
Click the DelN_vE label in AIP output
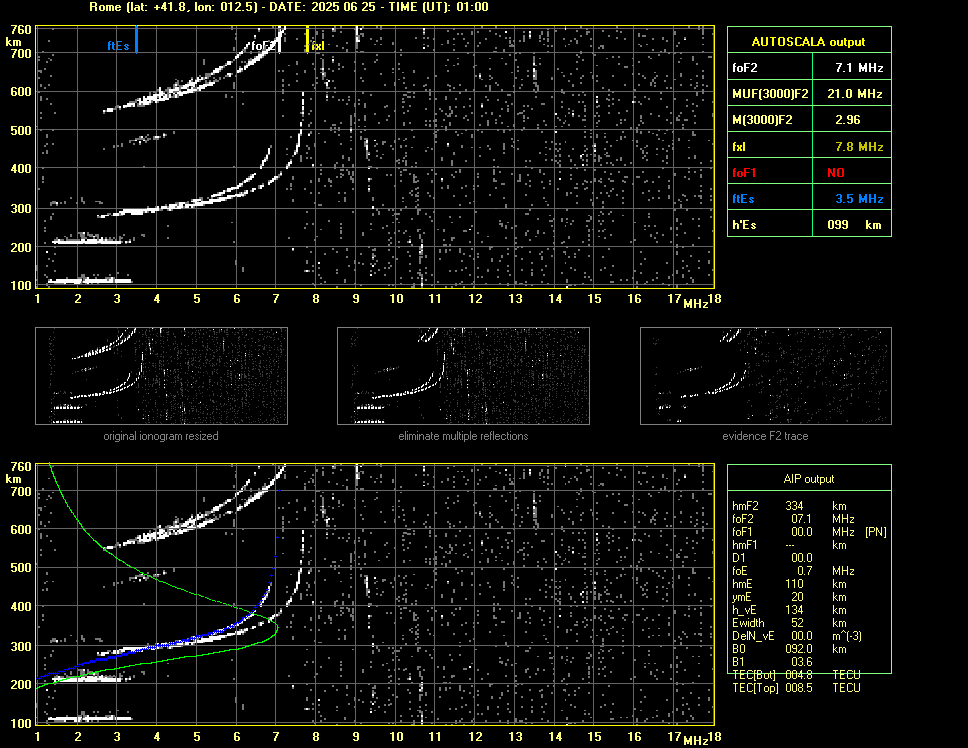pos(753,636)
